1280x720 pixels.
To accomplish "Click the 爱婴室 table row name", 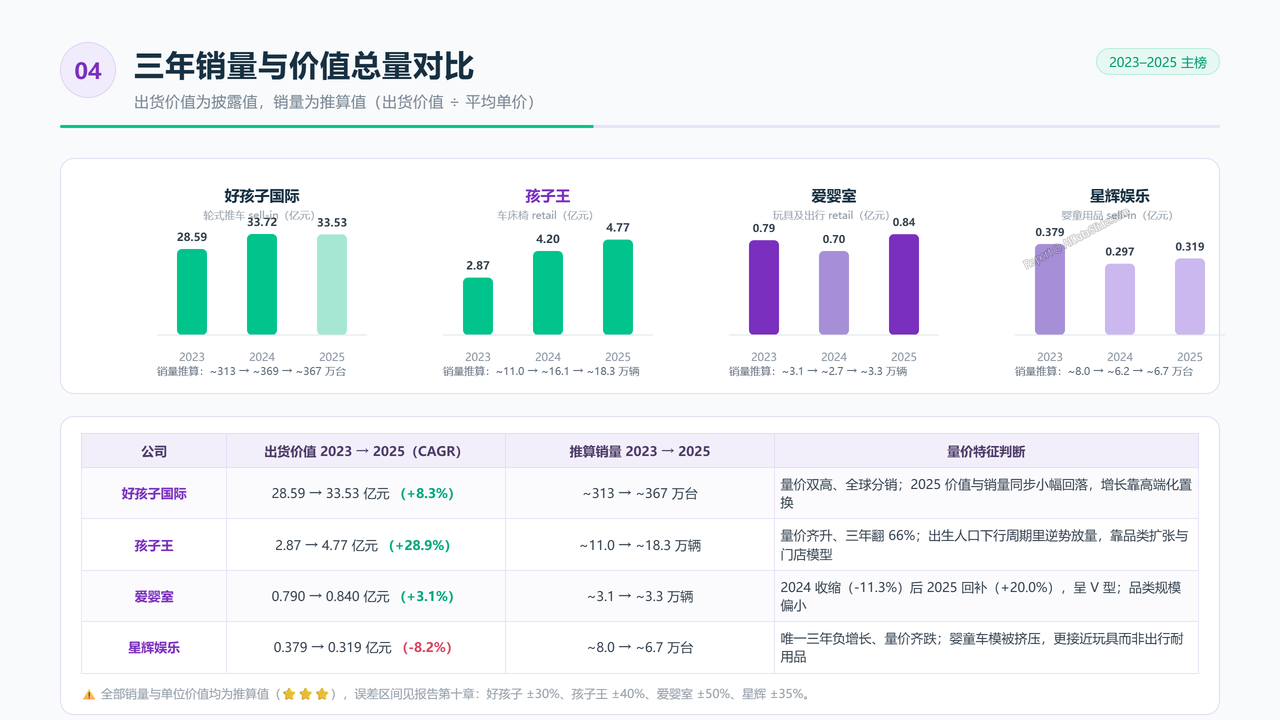I will [x=154, y=596].
